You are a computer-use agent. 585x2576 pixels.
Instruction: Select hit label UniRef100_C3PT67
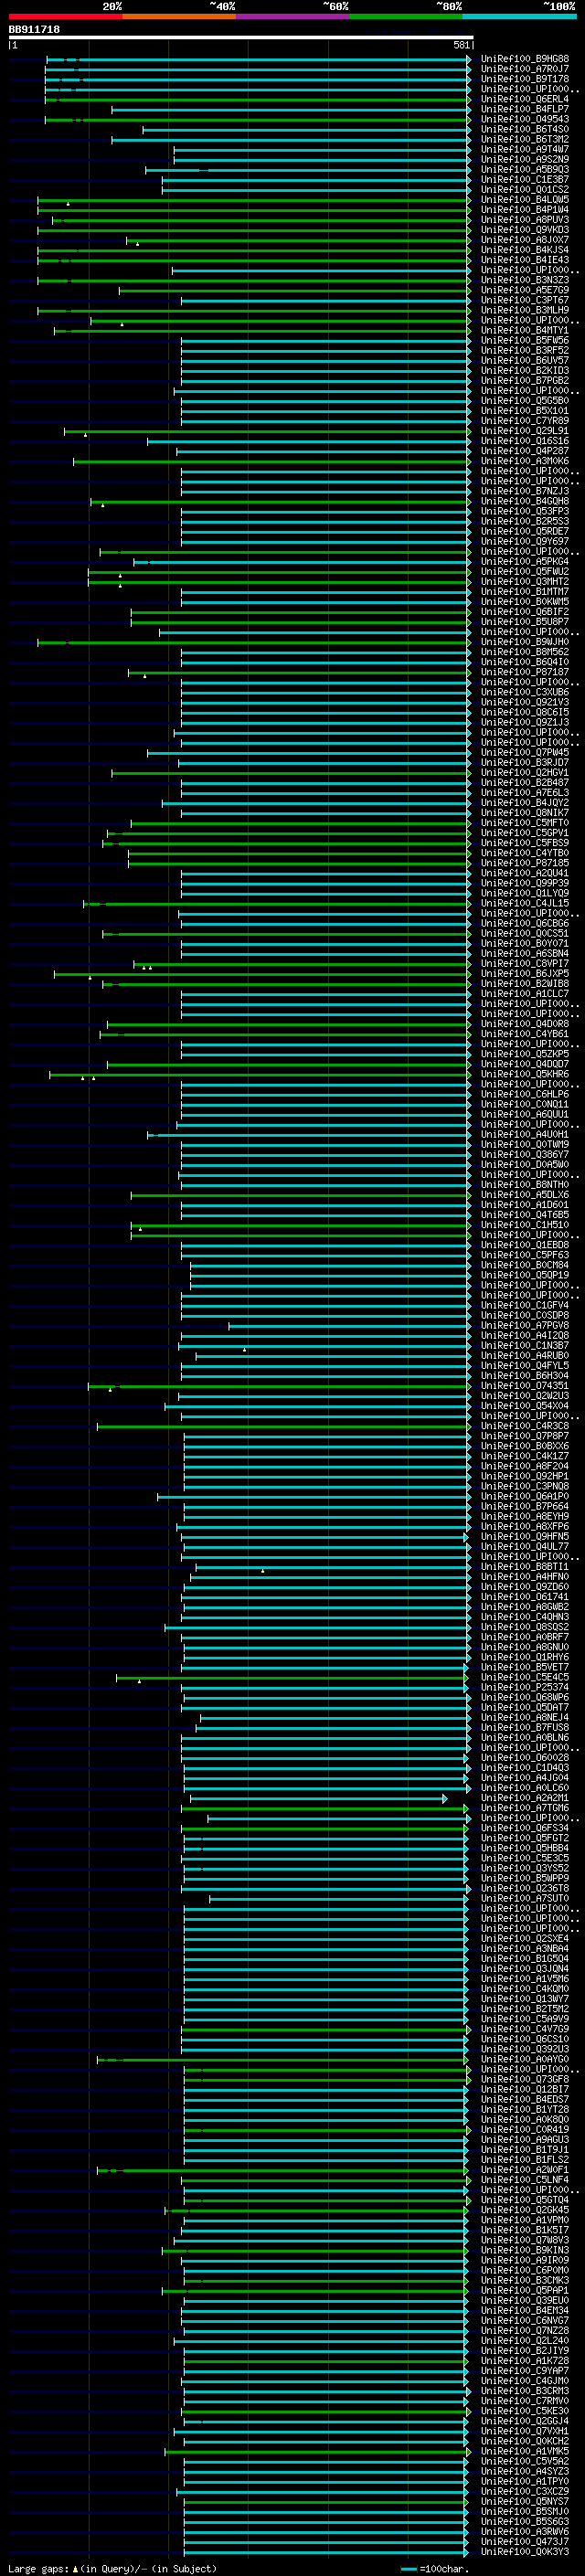point(525,300)
